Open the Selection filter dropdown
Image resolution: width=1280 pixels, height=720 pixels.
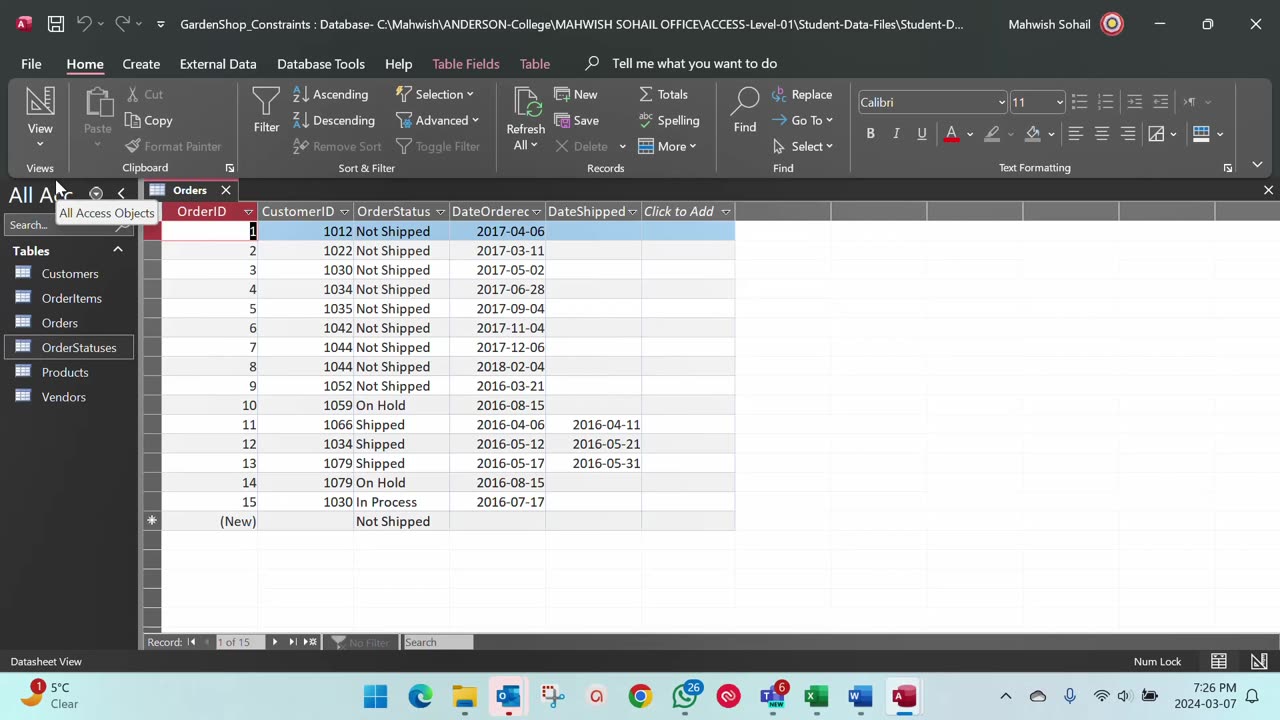(435, 94)
